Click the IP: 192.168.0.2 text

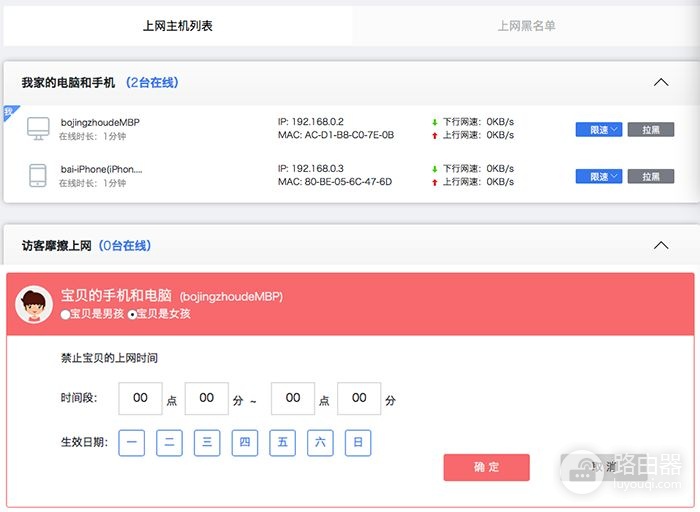coord(311,121)
